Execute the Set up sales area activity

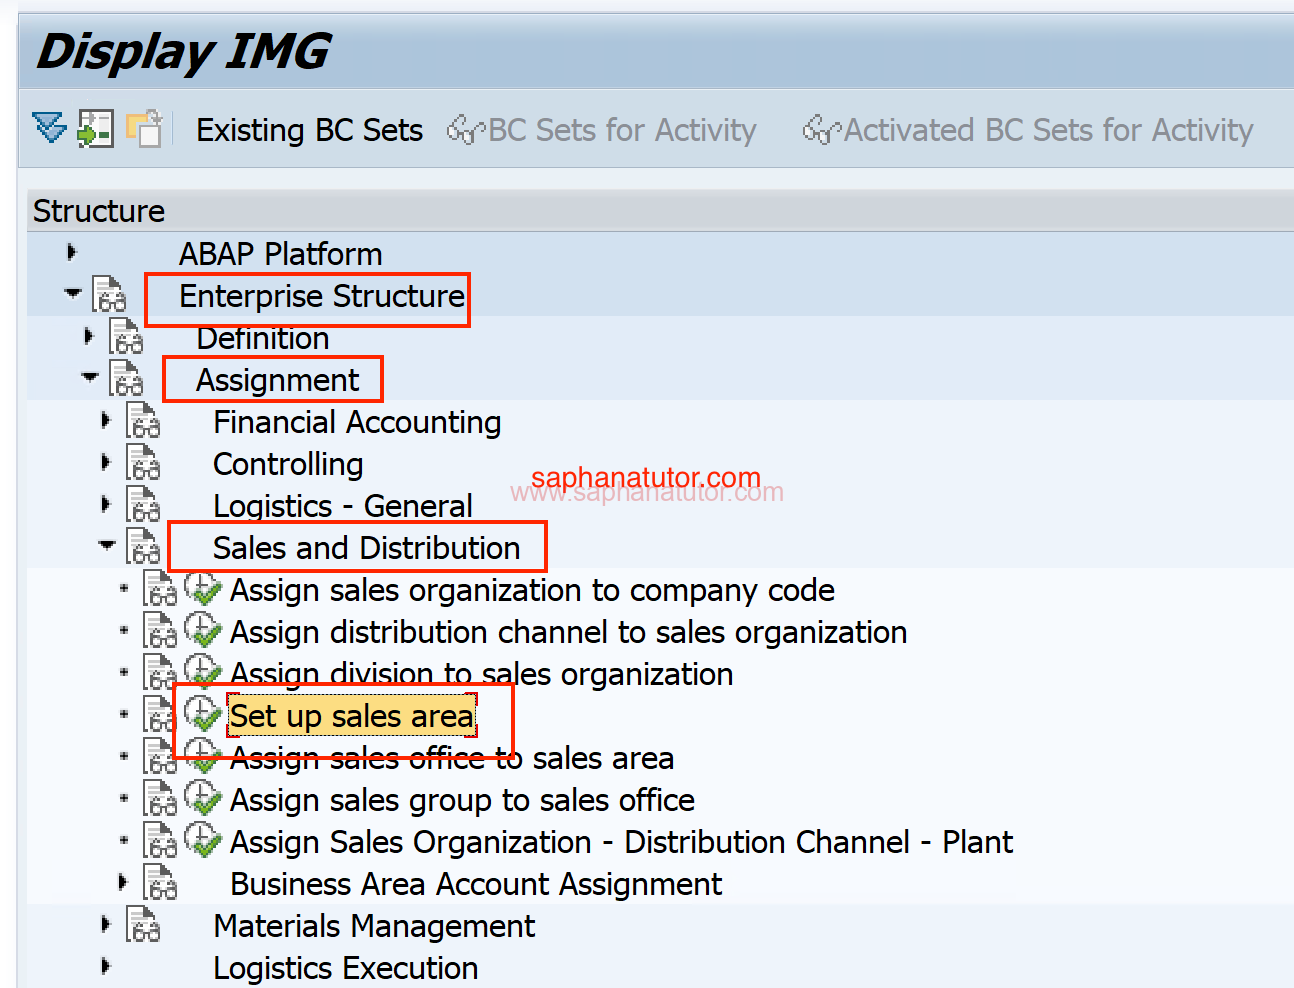[x=203, y=715]
